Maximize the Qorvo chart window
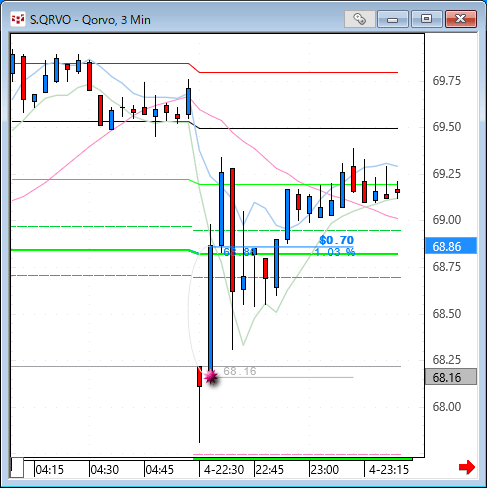The width and height of the screenshot is (487, 488). point(426,19)
